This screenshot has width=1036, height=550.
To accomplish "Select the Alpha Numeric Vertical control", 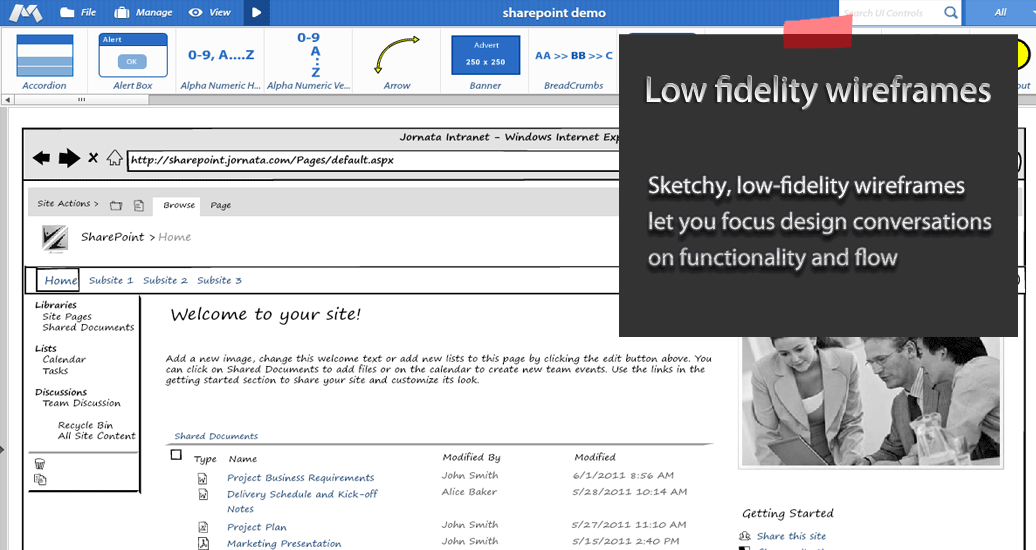I will [x=309, y=61].
